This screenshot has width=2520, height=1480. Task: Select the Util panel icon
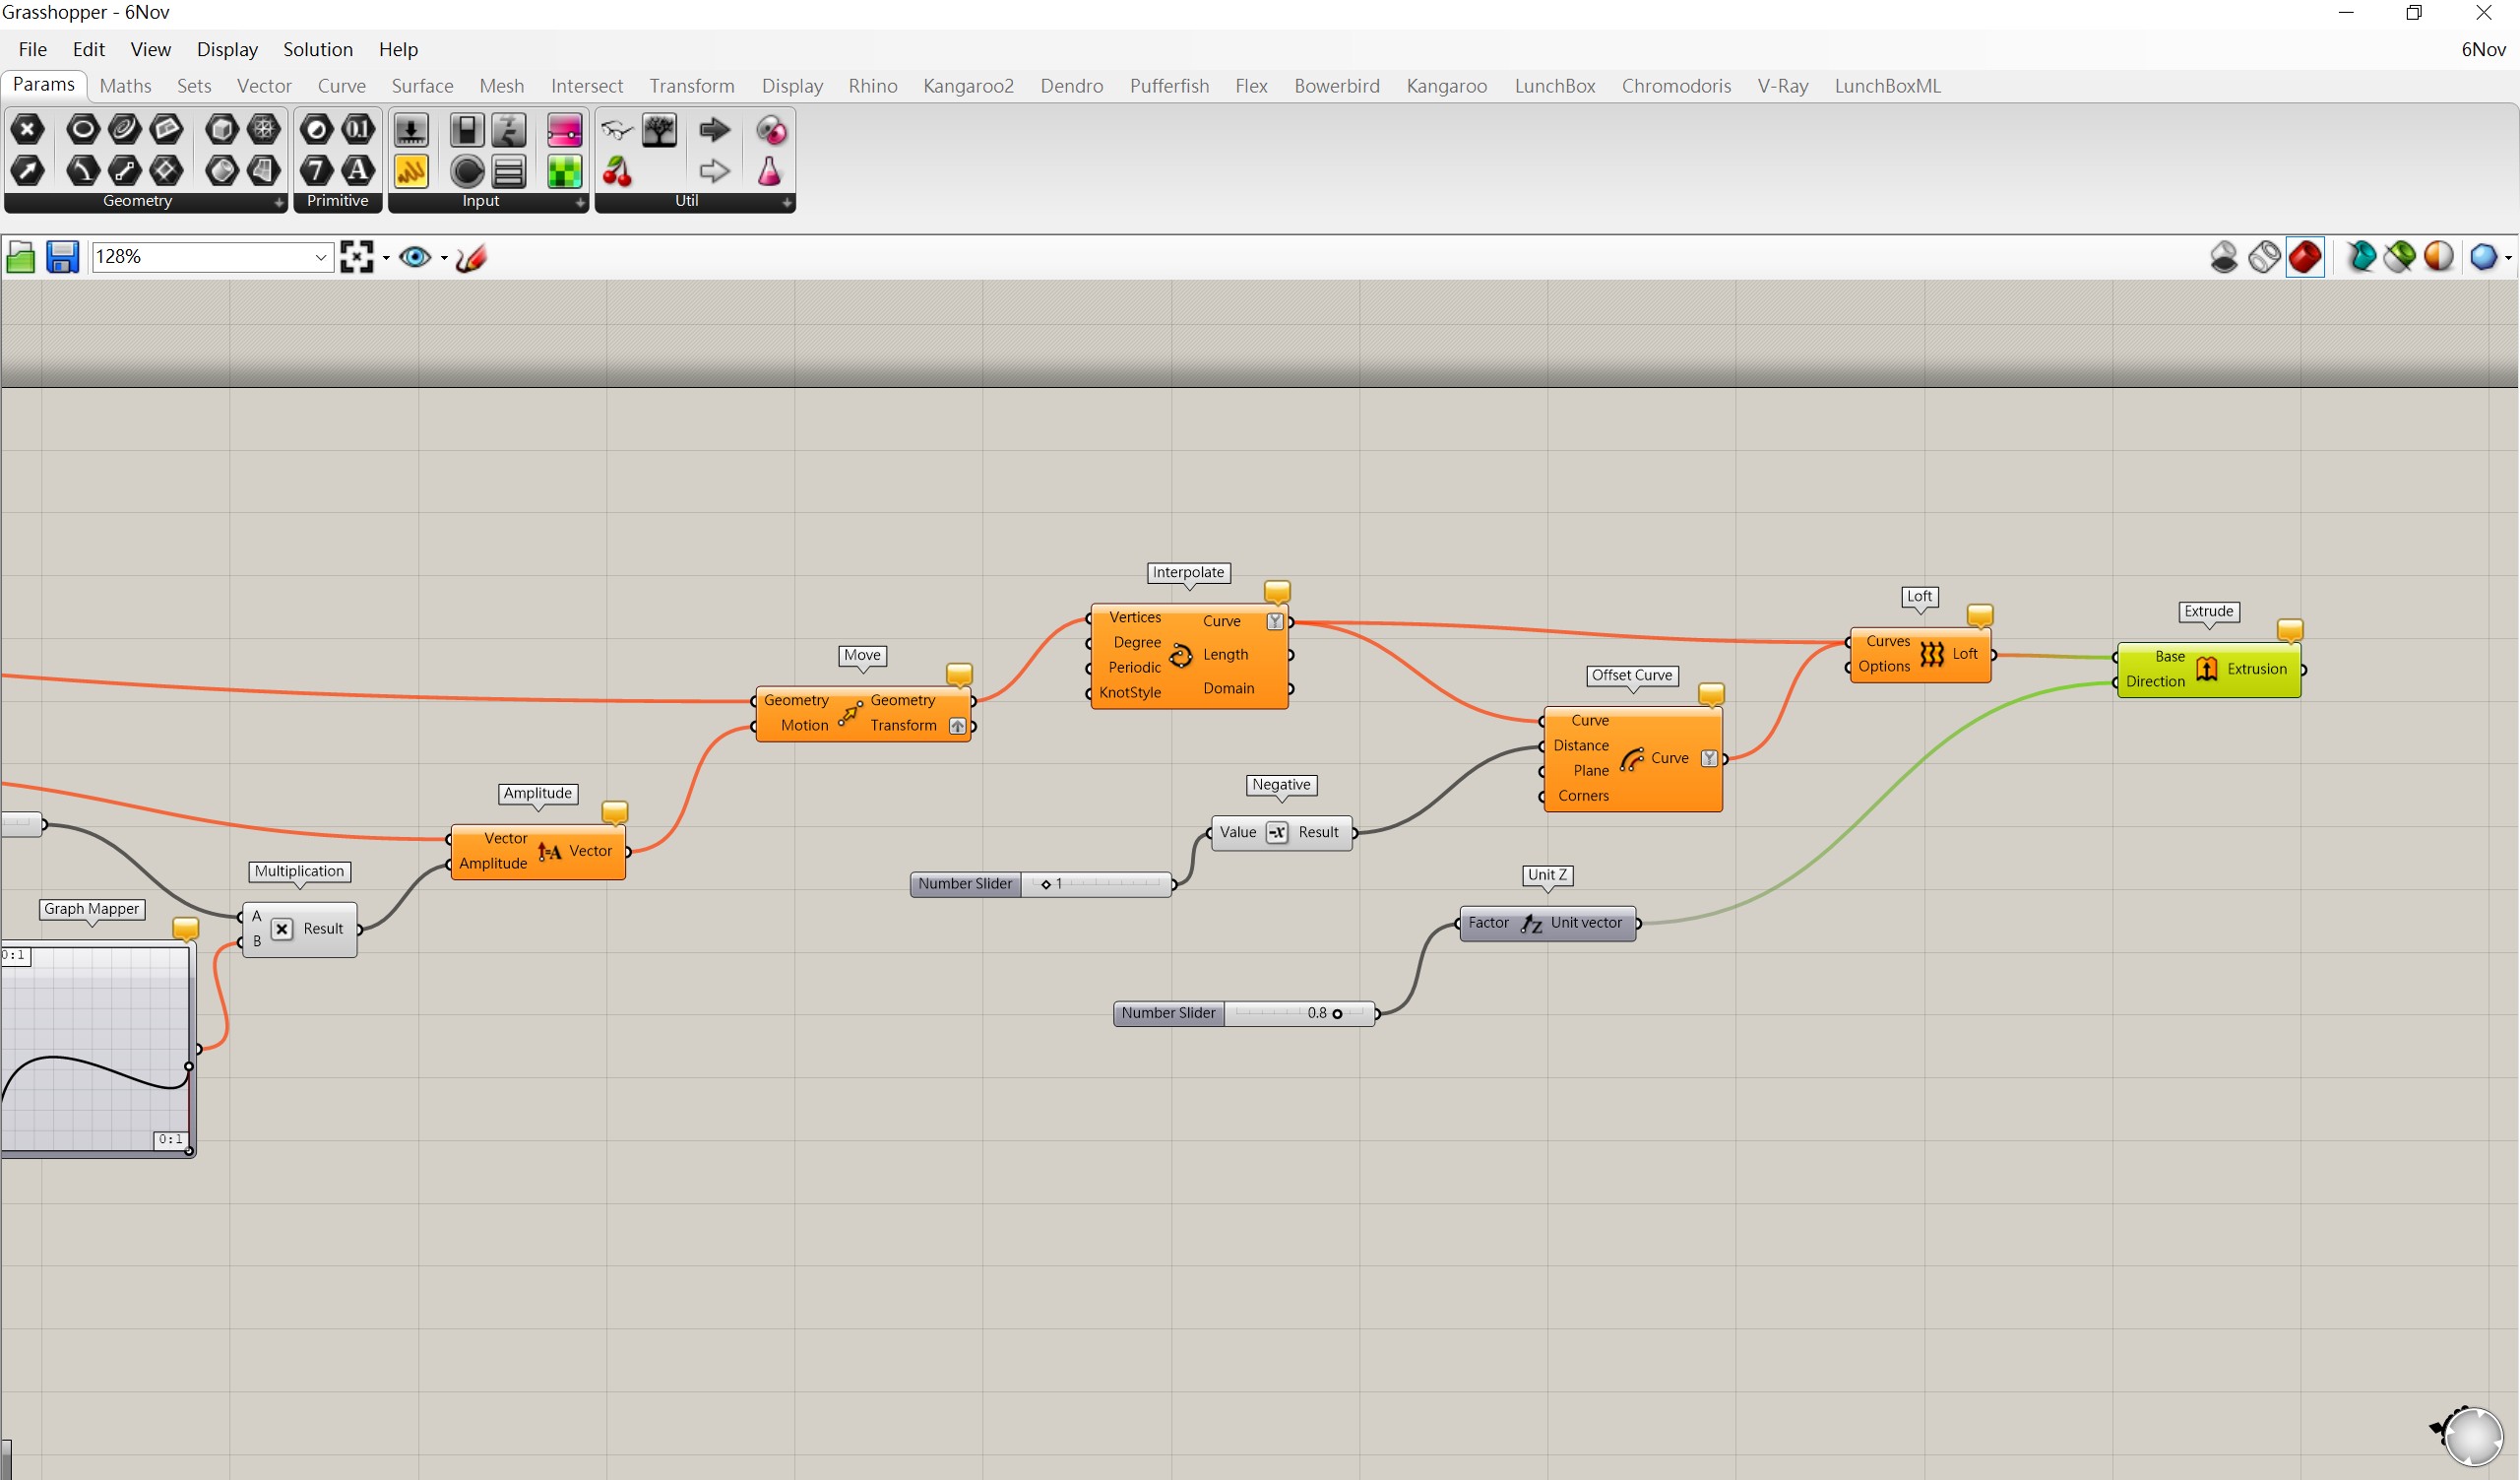688,201
